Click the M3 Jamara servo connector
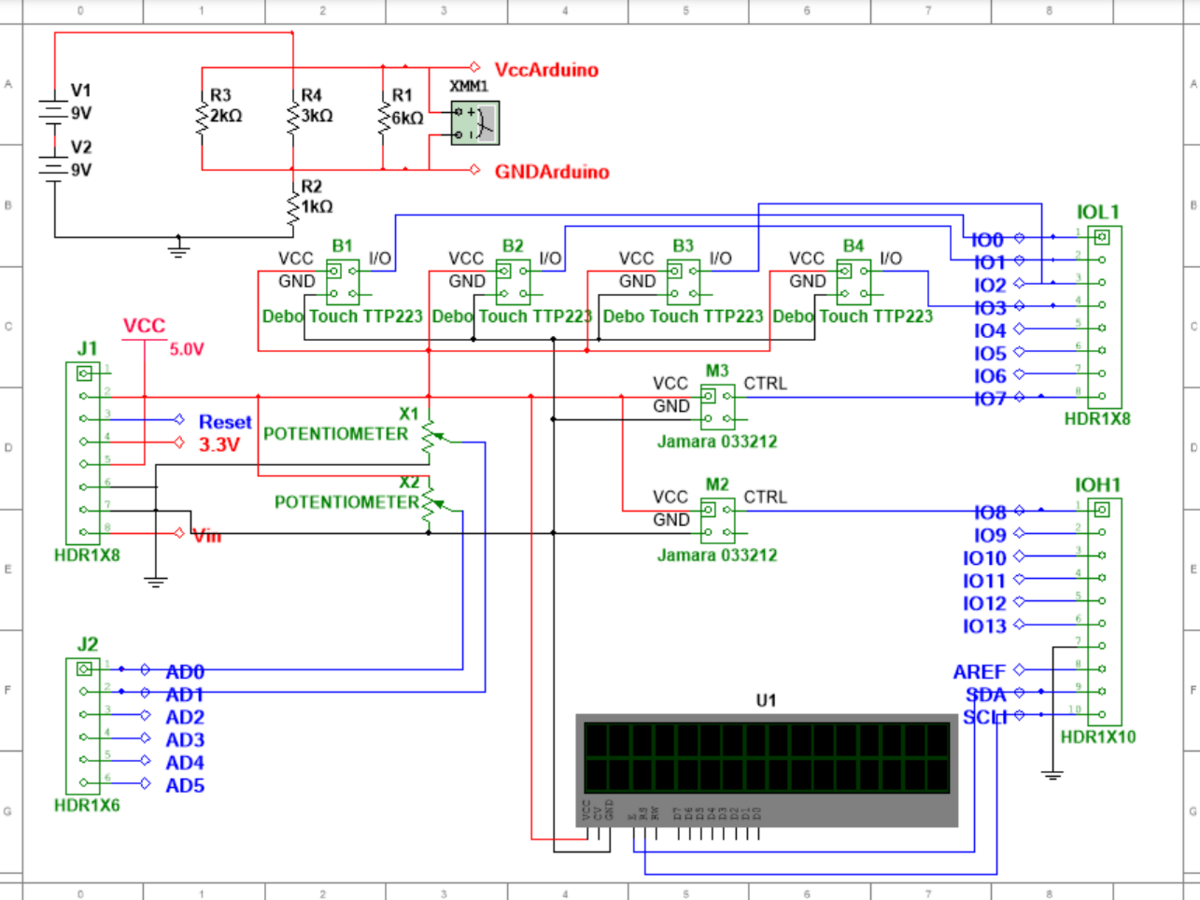Screen dimensions: 1200x900 pos(716,406)
